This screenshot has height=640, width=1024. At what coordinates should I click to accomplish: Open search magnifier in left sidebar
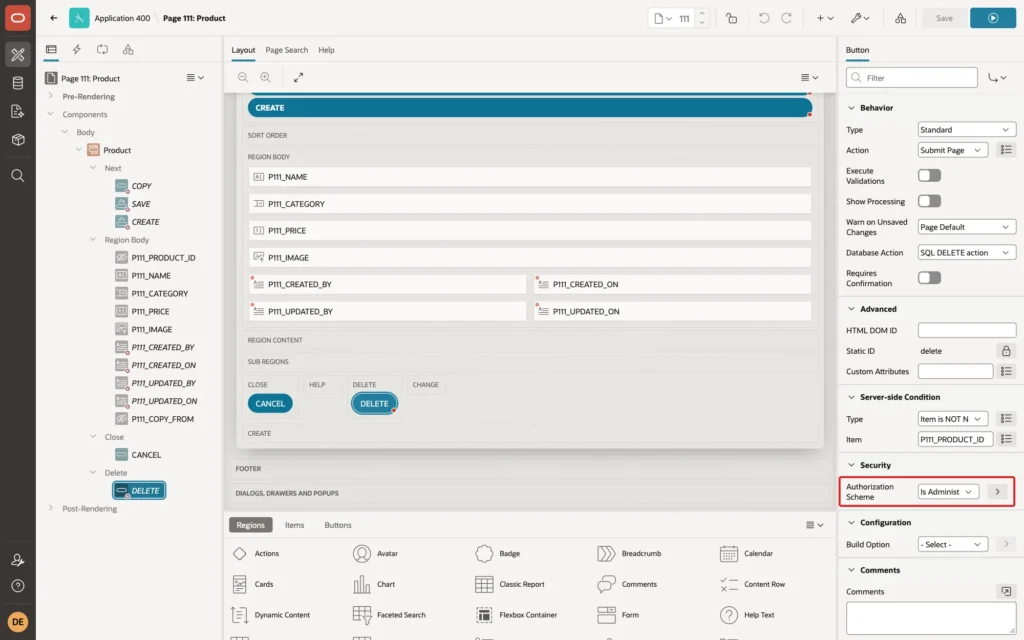pos(18,176)
